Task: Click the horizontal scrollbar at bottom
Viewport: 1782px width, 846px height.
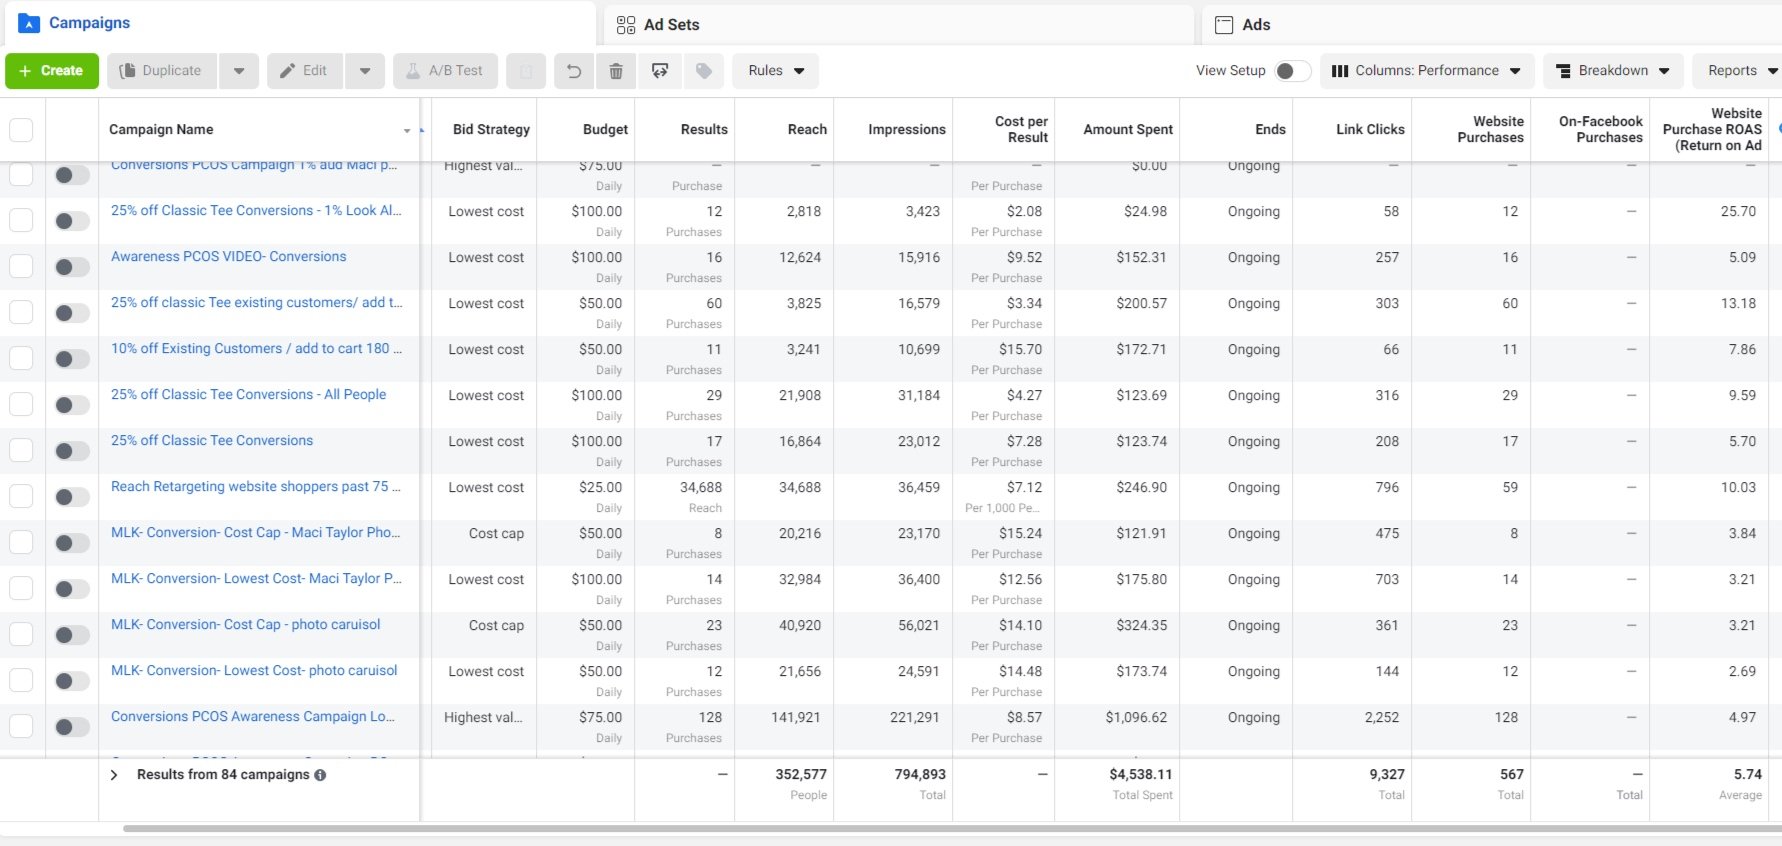Action: [952, 829]
